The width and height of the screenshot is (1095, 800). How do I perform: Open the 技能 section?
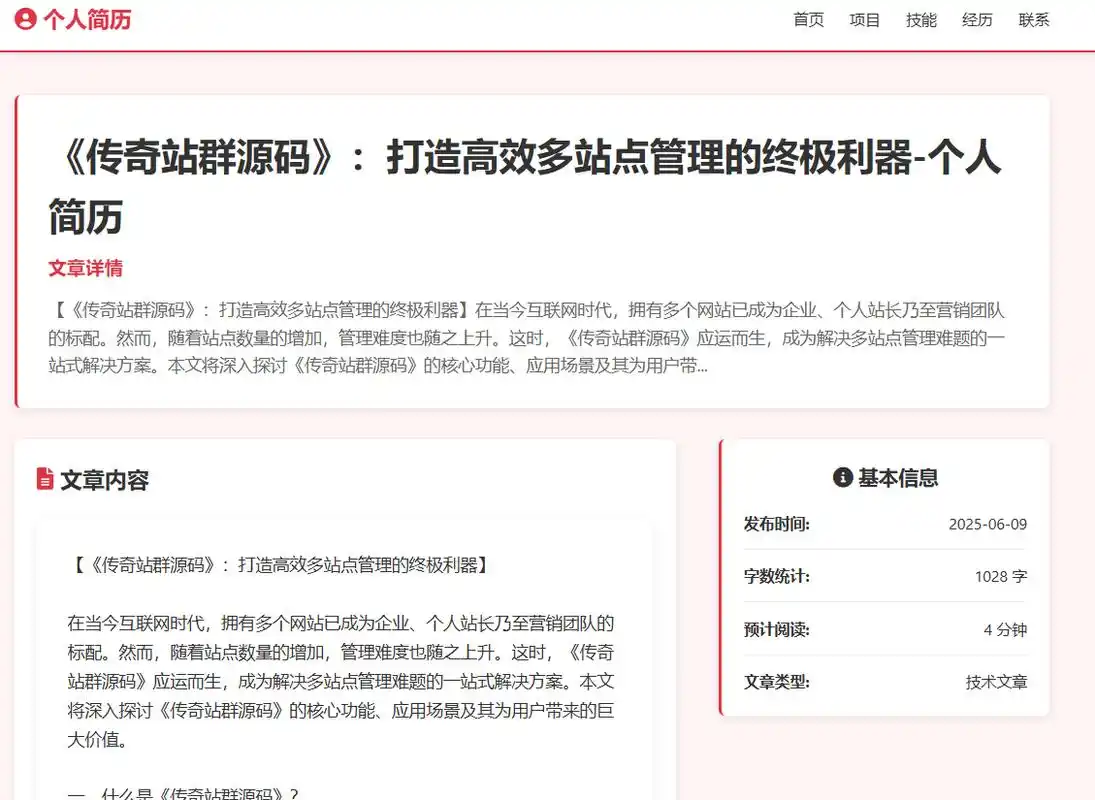pyautogui.click(x=921, y=20)
